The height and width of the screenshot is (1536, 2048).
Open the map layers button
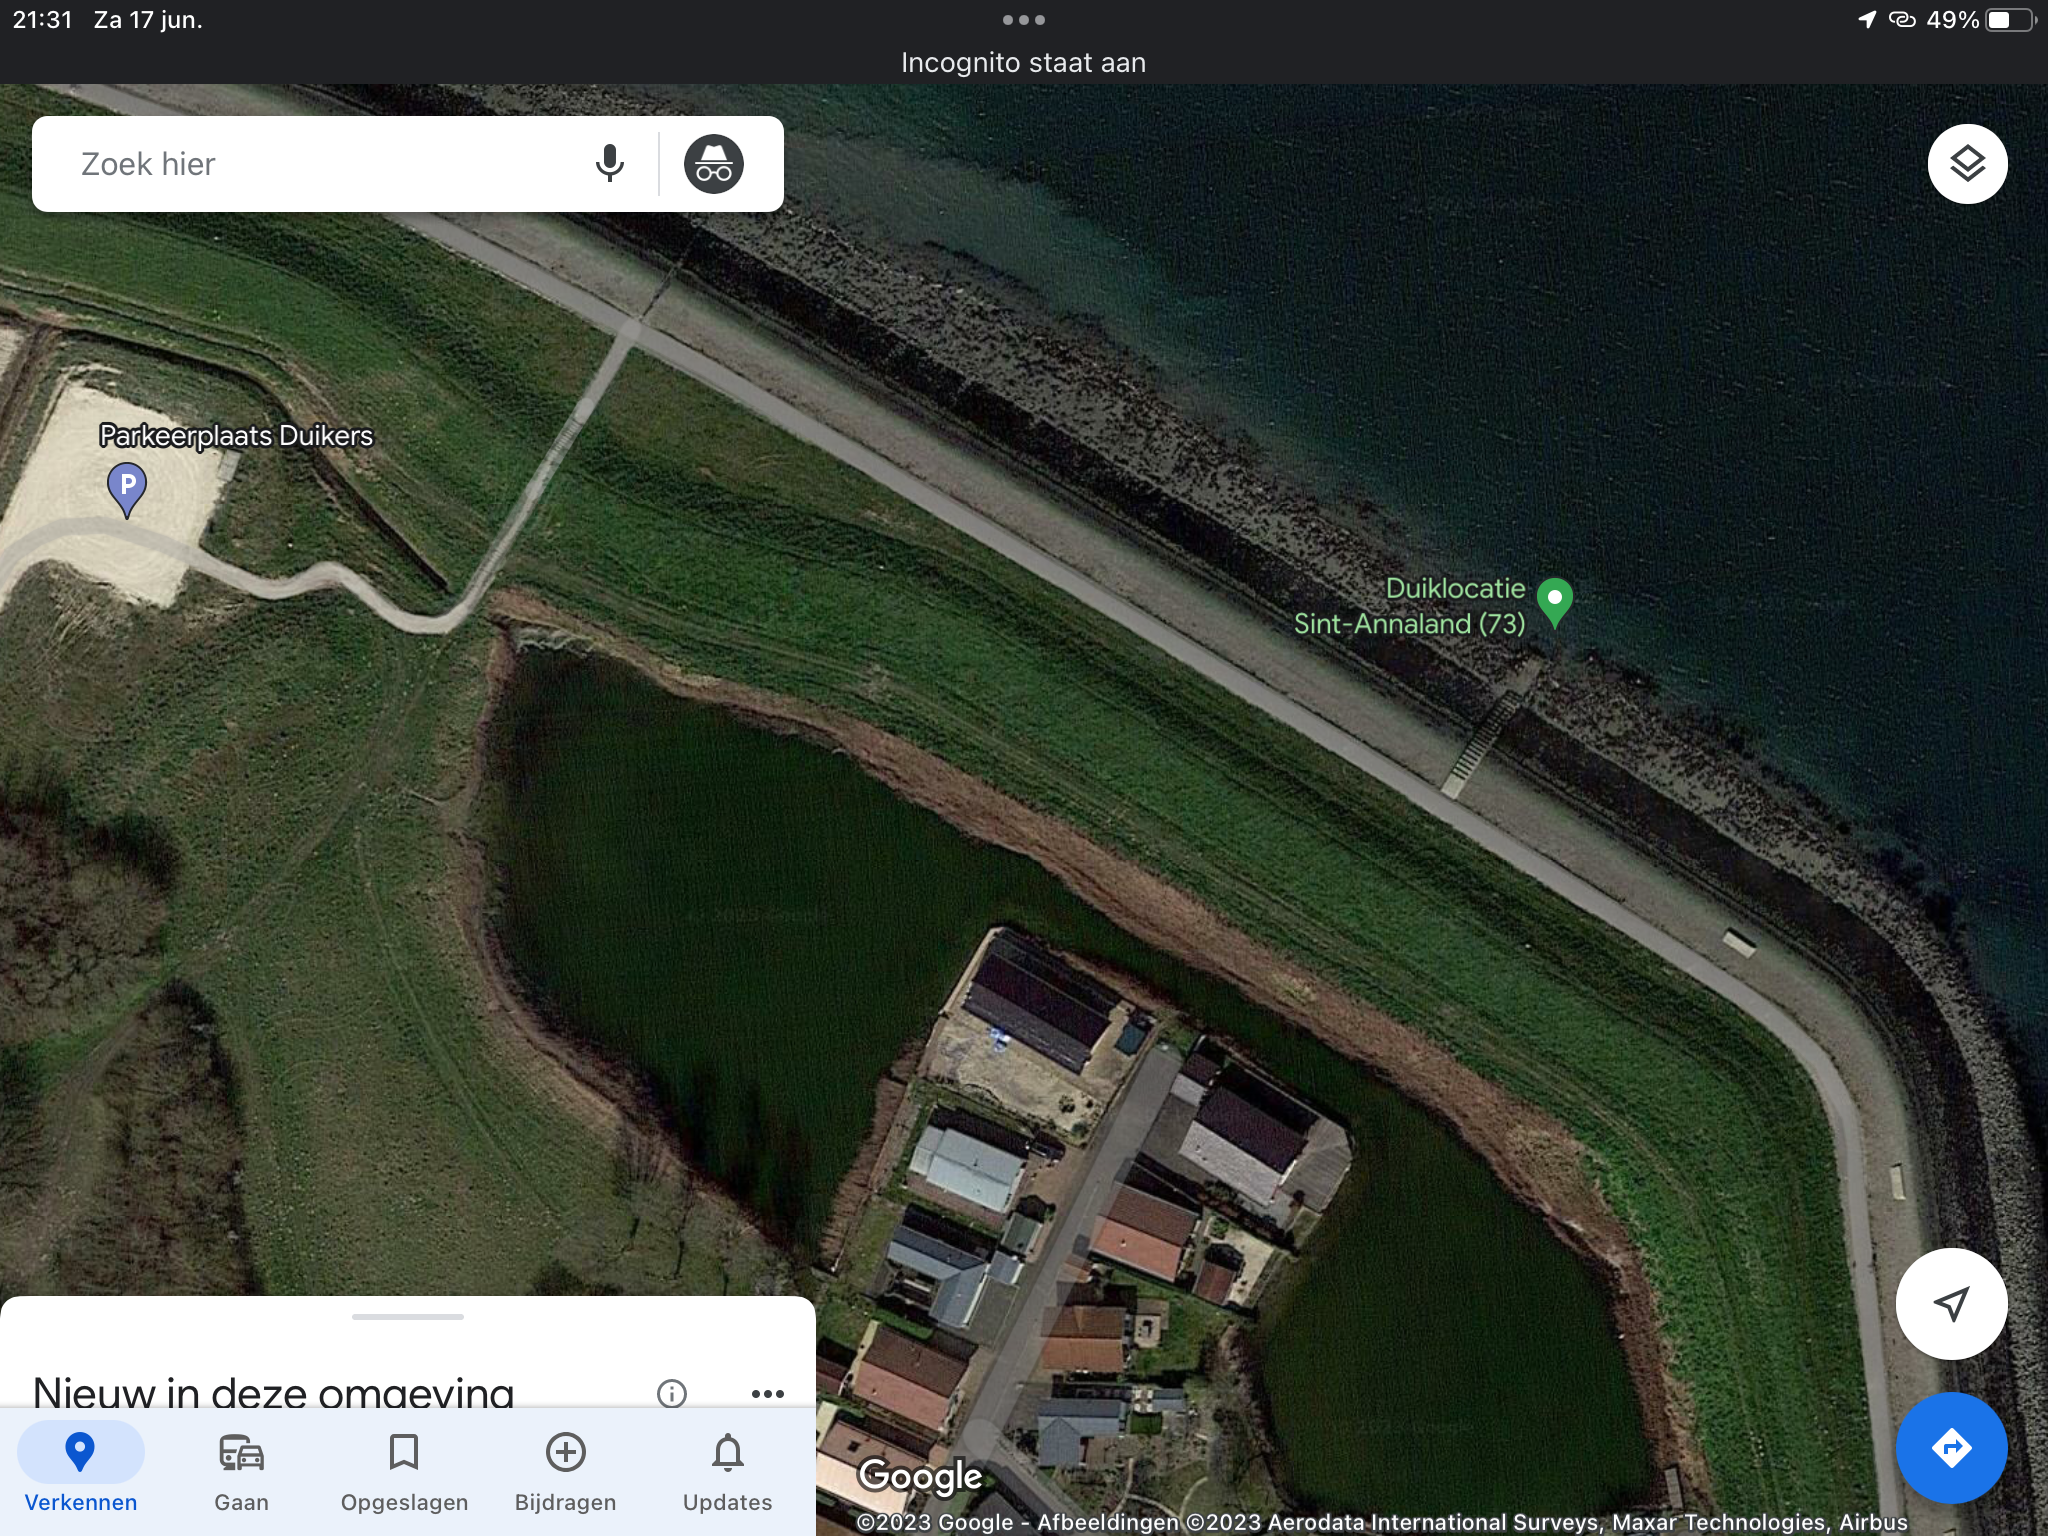[1966, 164]
